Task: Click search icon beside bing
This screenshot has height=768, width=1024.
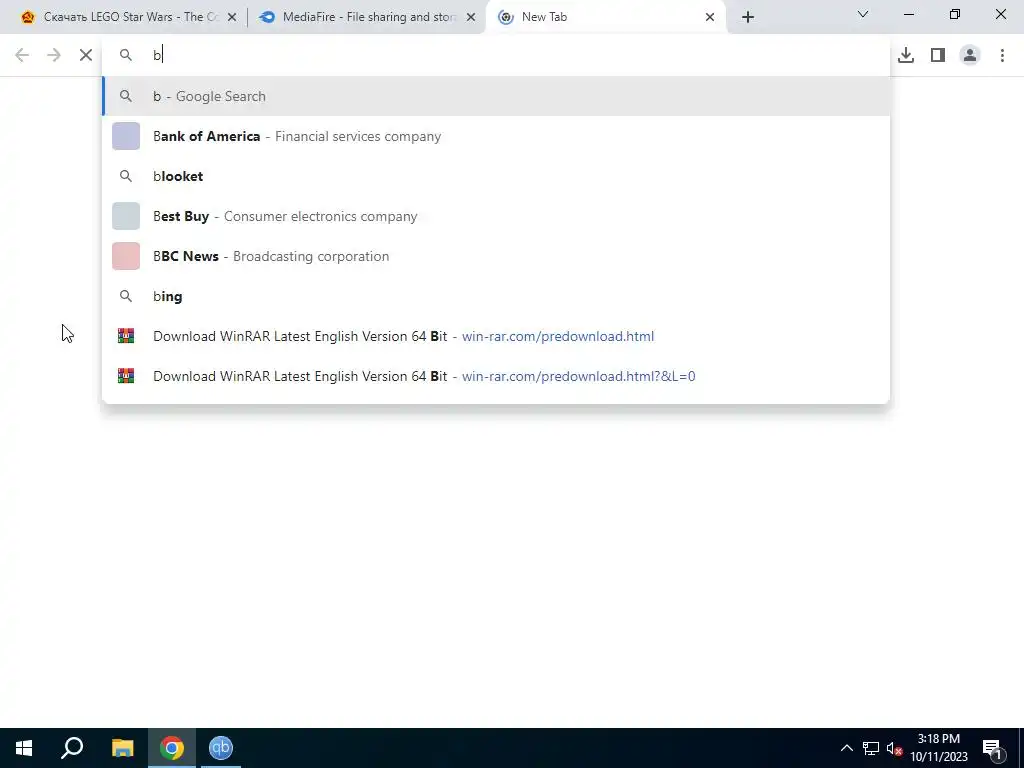Action: [126, 296]
